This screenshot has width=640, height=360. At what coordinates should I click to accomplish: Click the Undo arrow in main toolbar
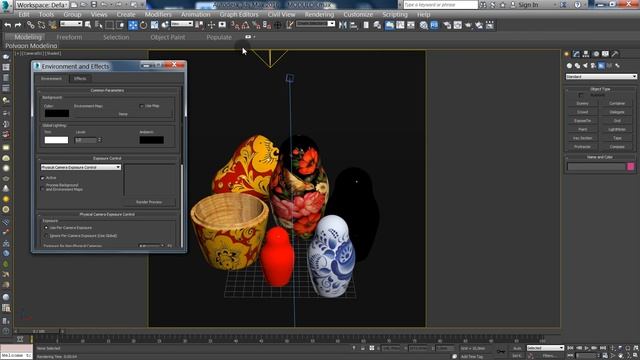pyautogui.click(x=7, y=25)
